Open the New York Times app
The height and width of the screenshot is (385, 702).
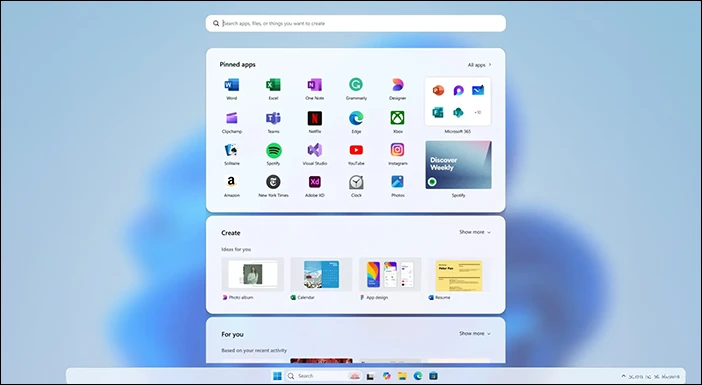click(x=273, y=182)
